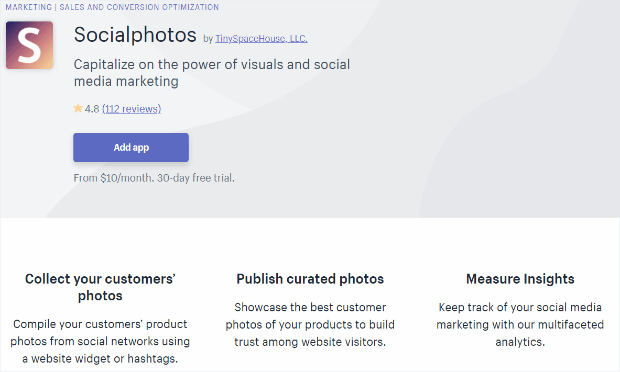Click the website widget or hashtags line

point(100,359)
